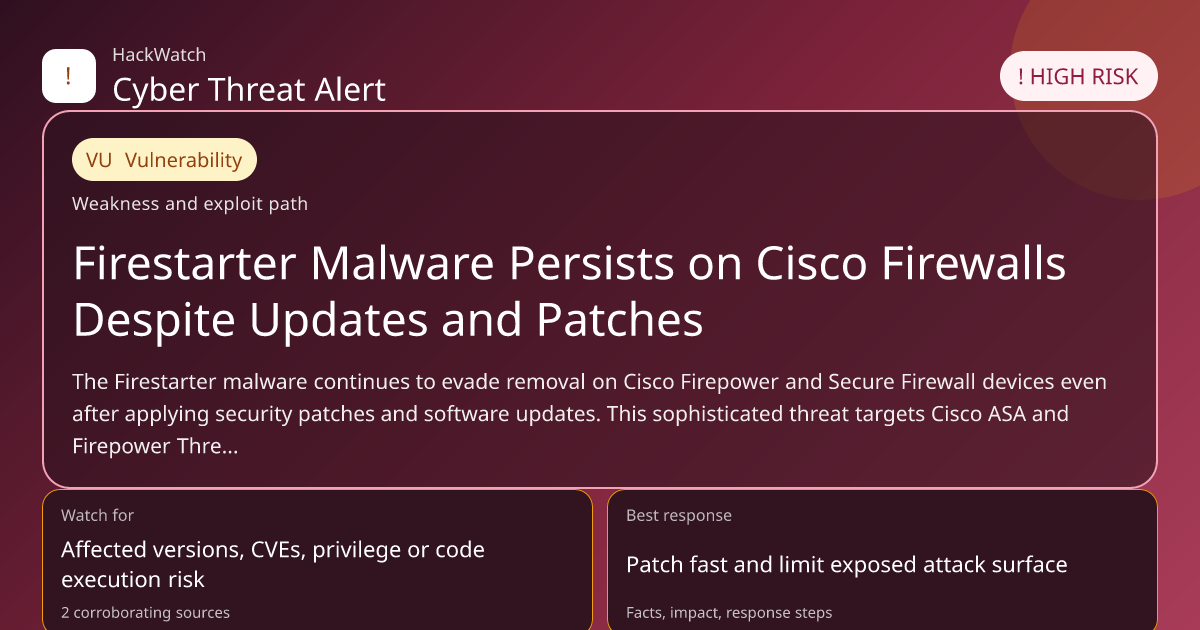Click the HackWatch brand name

[x=159, y=55]
